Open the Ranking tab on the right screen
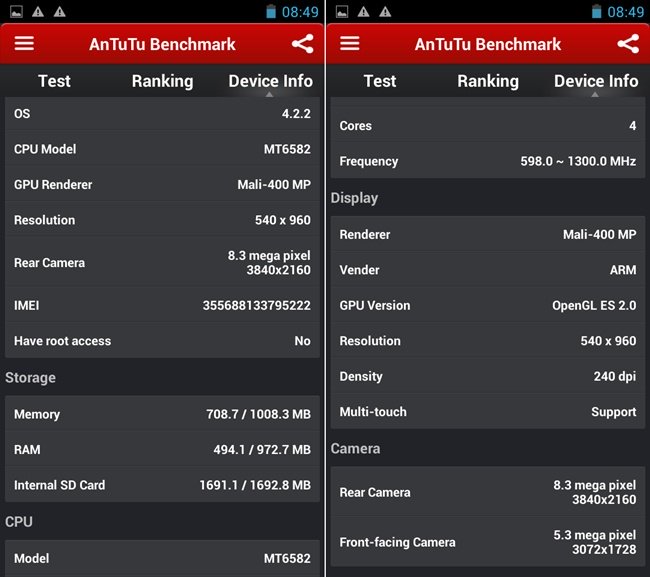The height and width of the screenshot is (577, 650). click(488, 81)
